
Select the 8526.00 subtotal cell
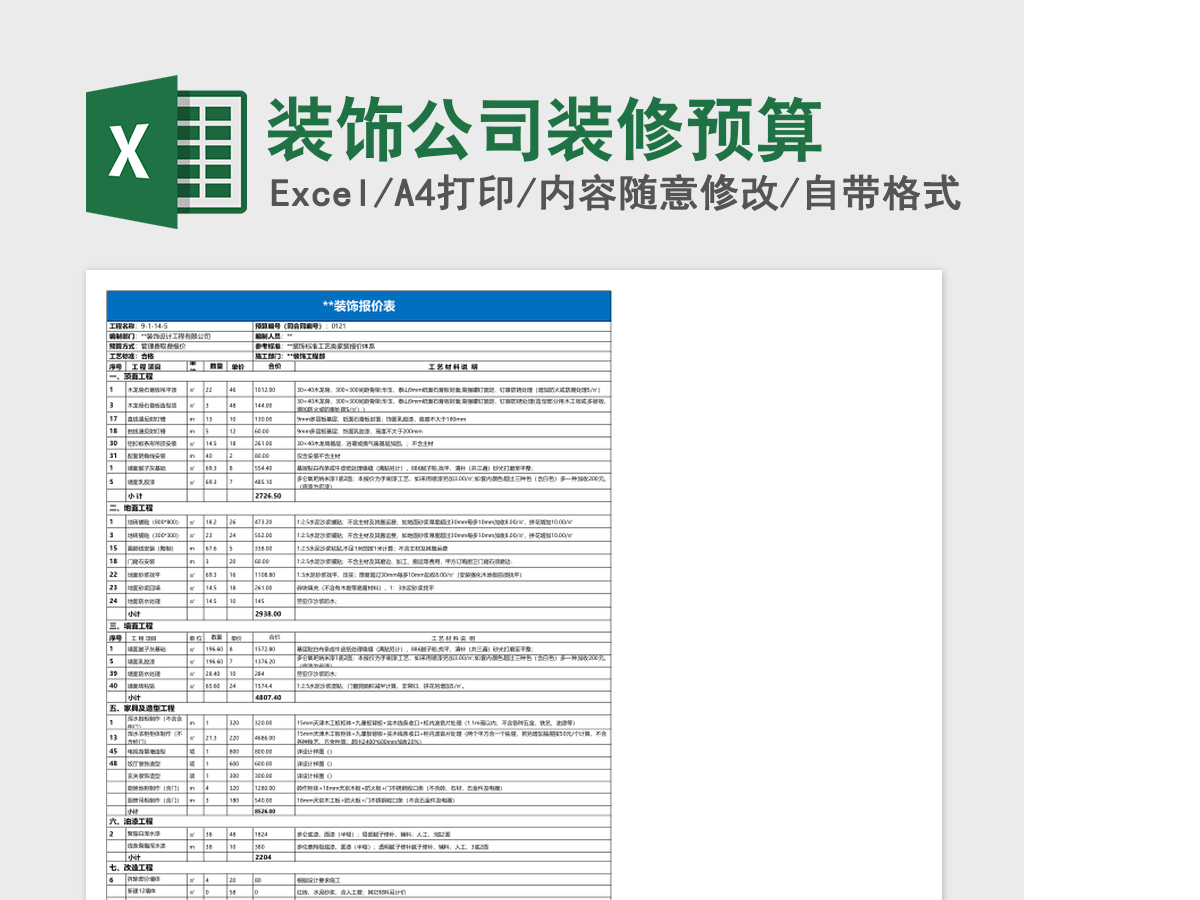(273, 811)
